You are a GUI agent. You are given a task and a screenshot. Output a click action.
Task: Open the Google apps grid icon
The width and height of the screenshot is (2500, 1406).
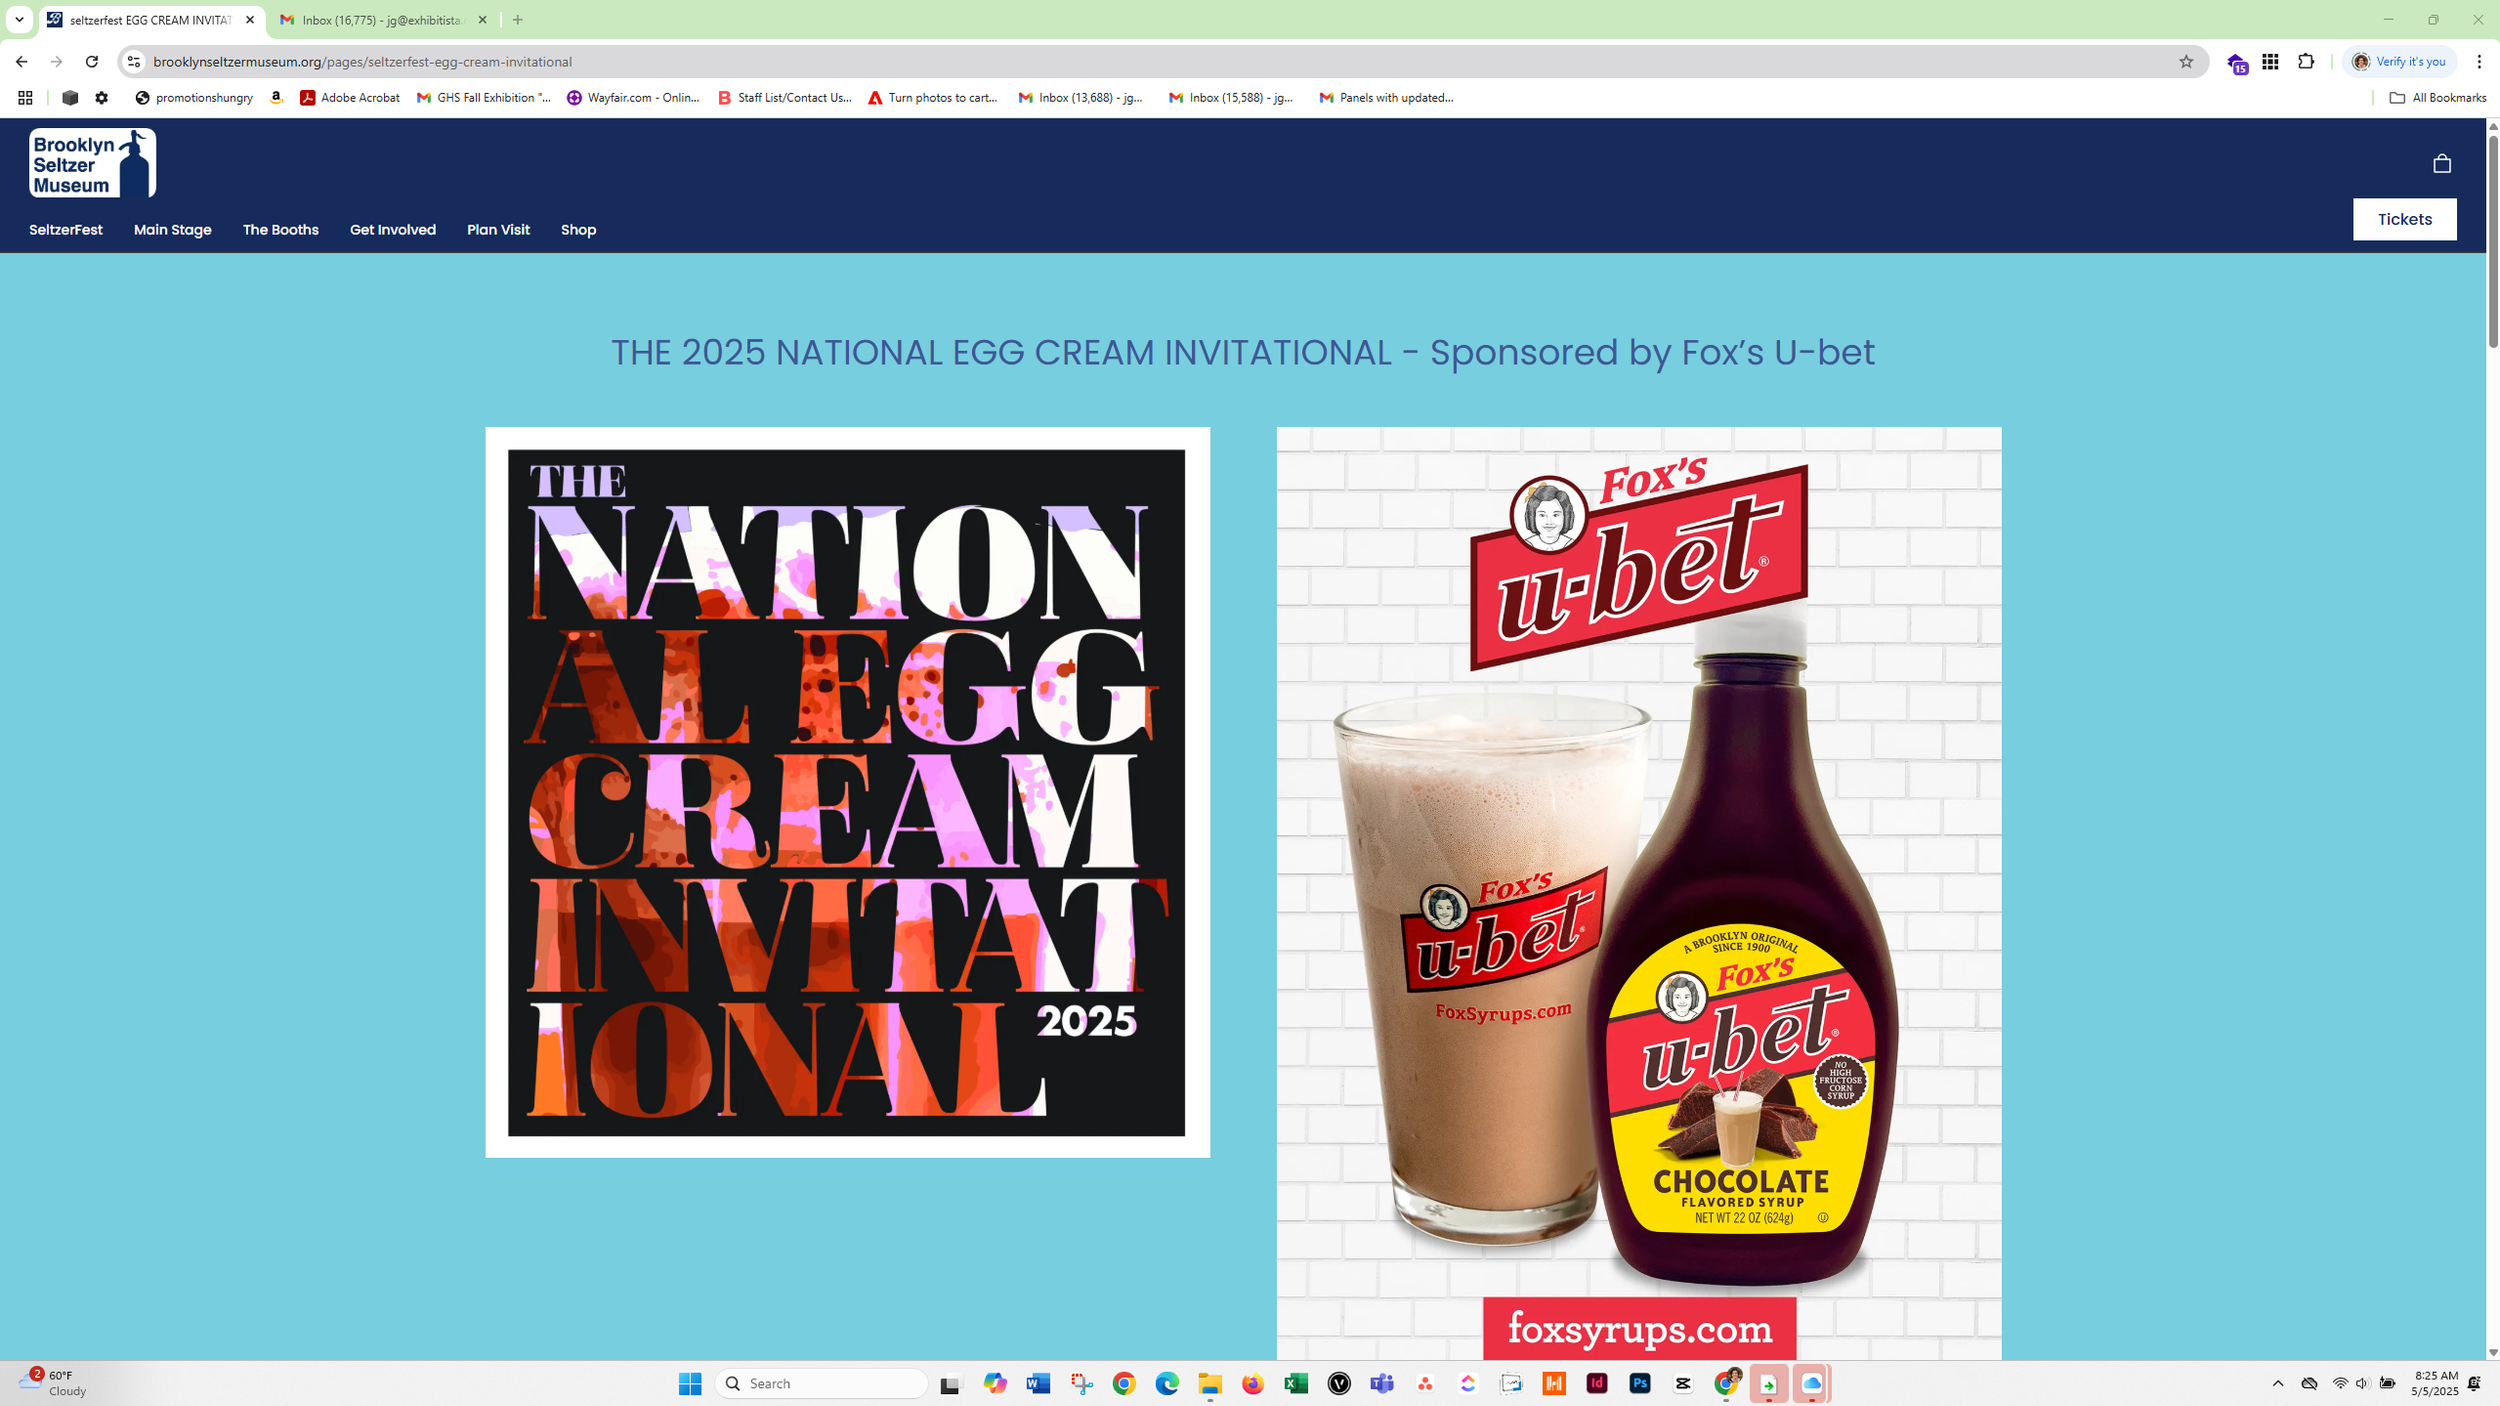click(2270, 62)
